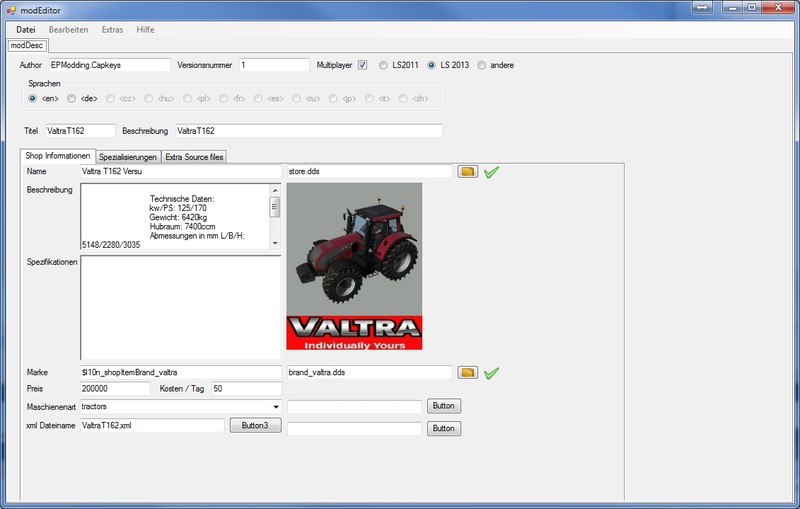The width and height of the screenshot is (800, 509).
Task: Switch to the Shop Informationen tab
Action: tap(58, 156)
